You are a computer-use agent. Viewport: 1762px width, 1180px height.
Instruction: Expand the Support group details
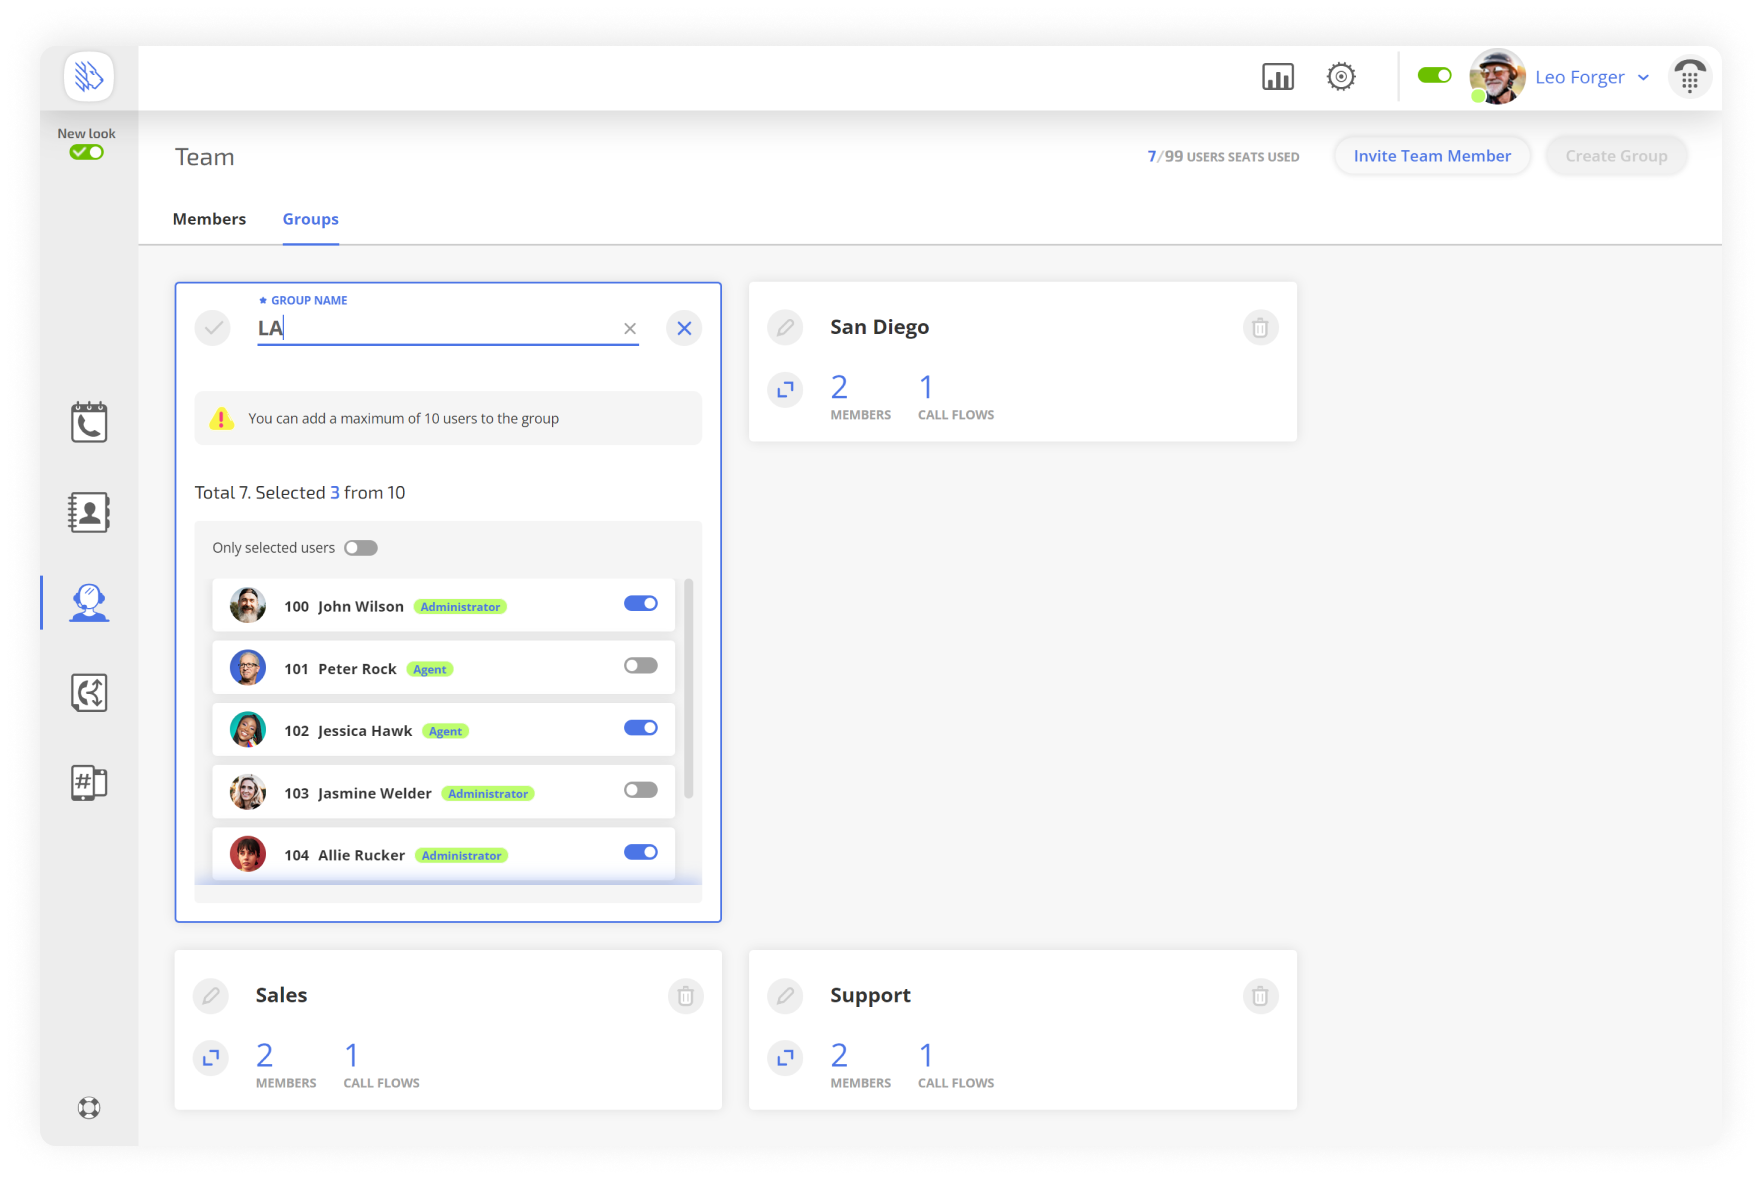[786, 1057]
